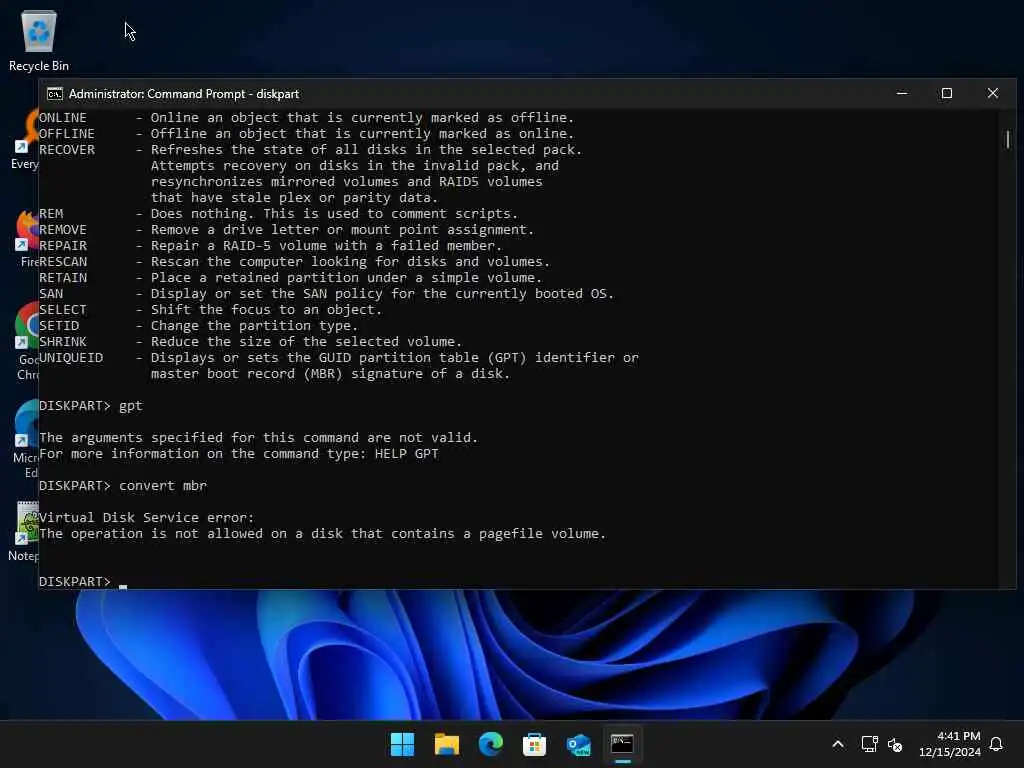Click the Command Prompt vertical scrollbar thumb
1024x768 pixels.
pyautogui.click(x=1008, y=139)
